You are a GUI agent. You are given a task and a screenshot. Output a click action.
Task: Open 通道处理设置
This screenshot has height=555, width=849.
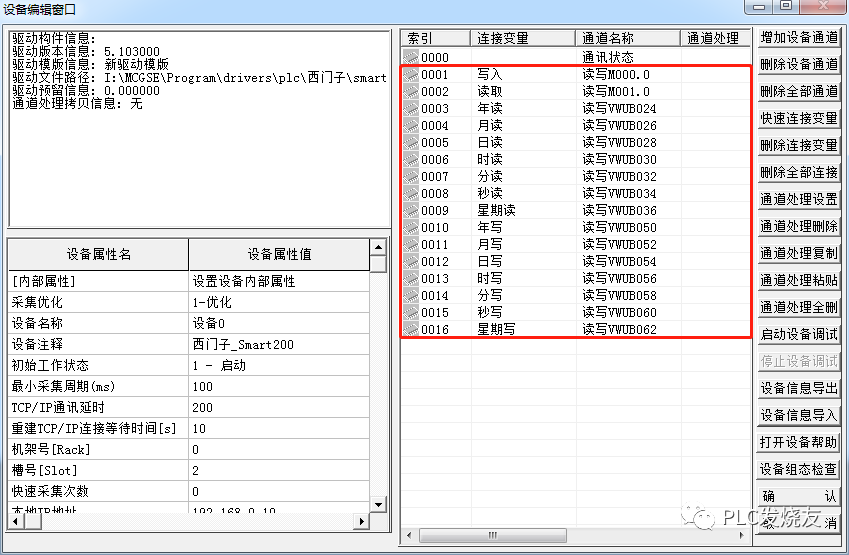coord(799,199)
